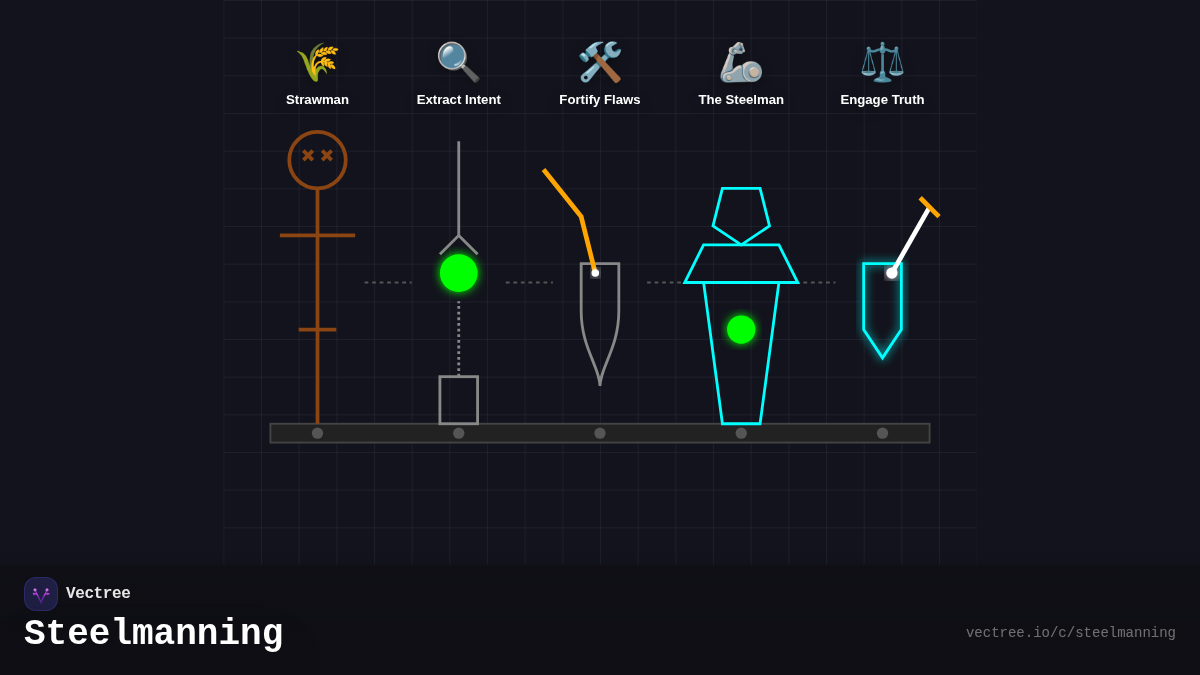Viewport: 1200px width, 675px height.
Task: Select the Strawman stage label
Action: (317, 100)
